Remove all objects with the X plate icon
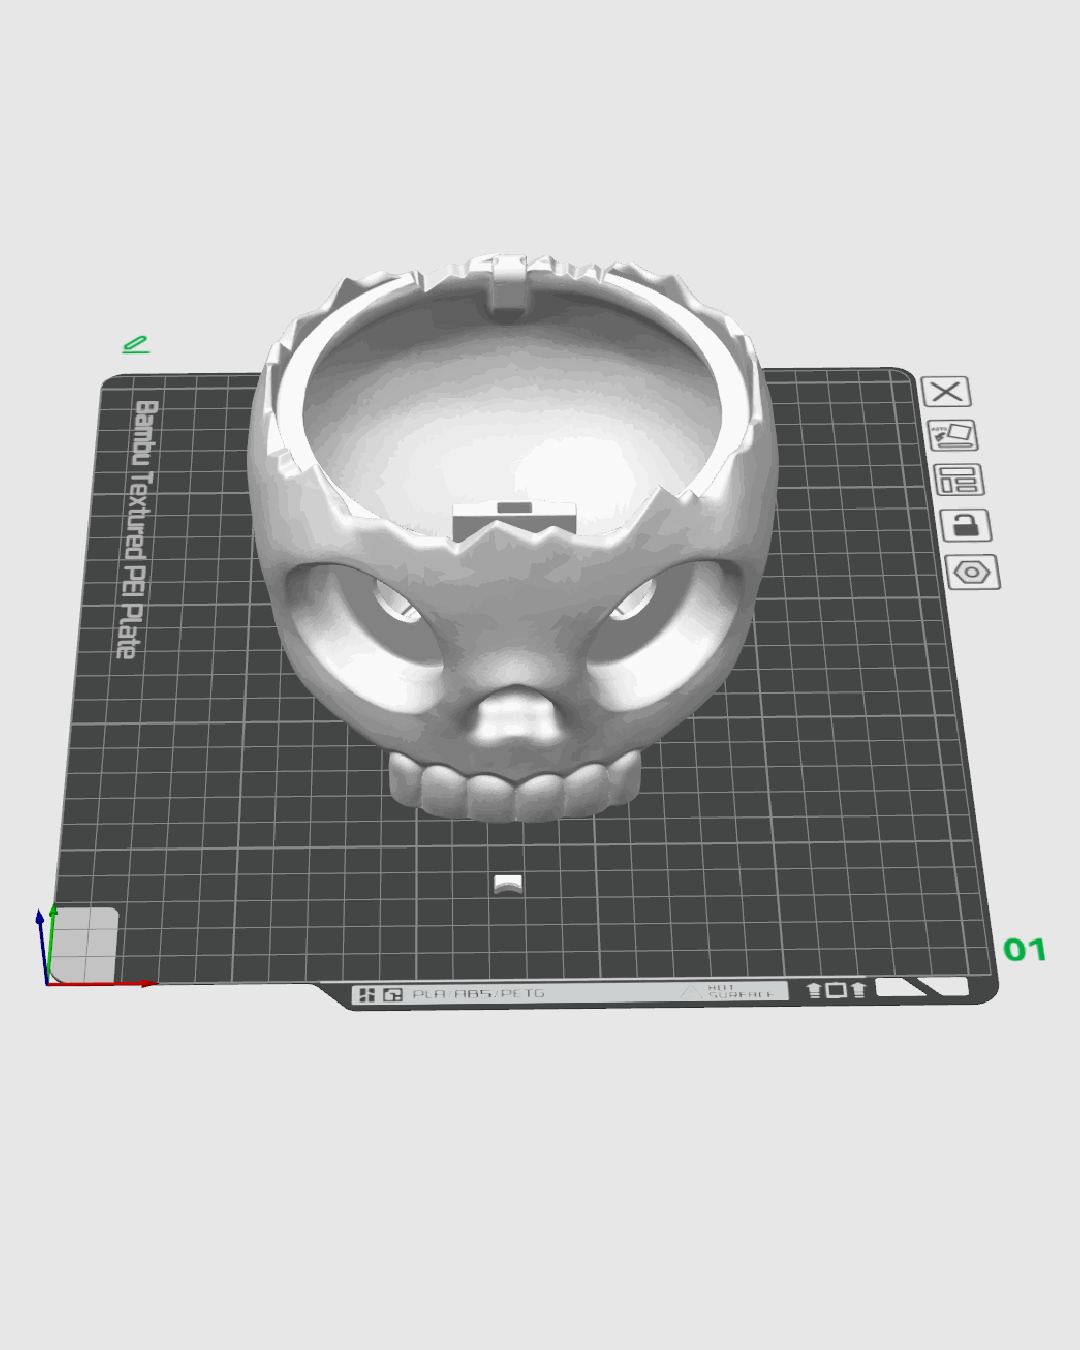The image size is (1080, 1350). point(946,391)
